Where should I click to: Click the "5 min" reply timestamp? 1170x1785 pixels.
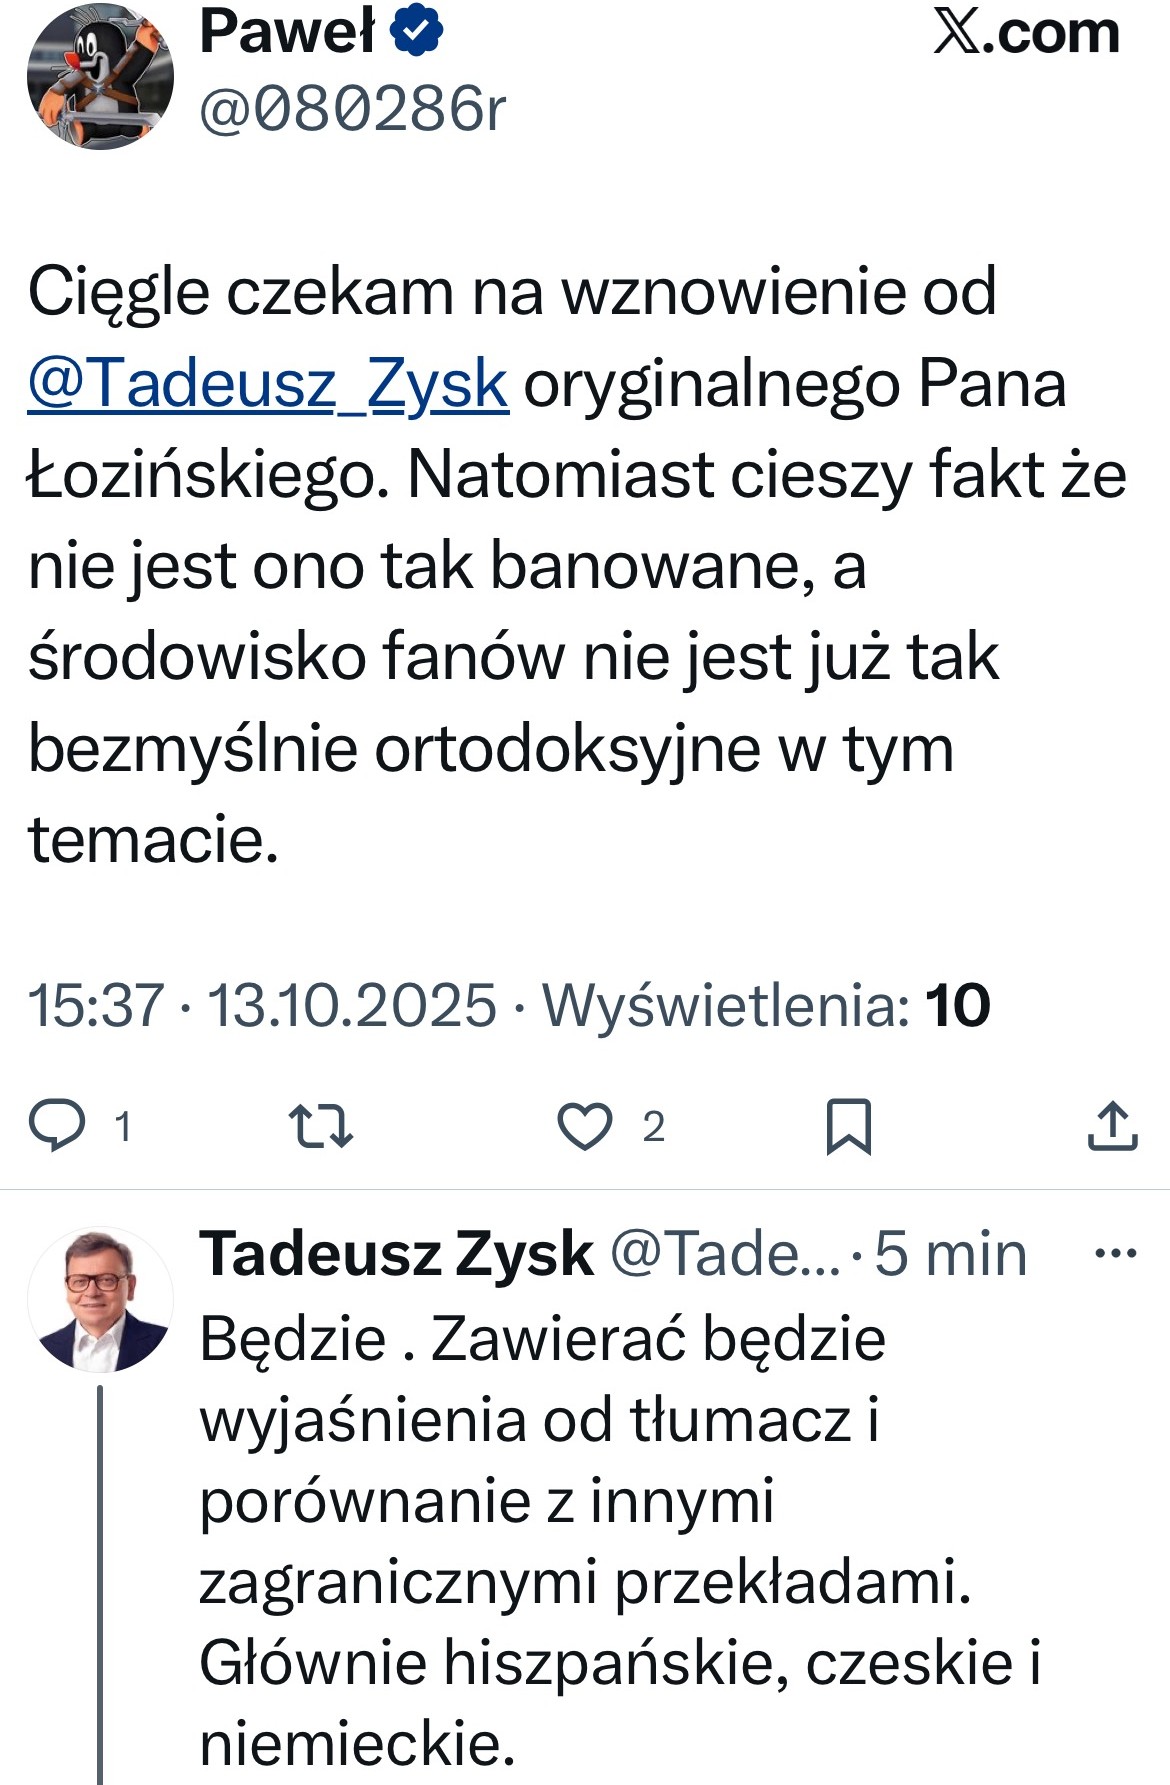click(951, 1254)
